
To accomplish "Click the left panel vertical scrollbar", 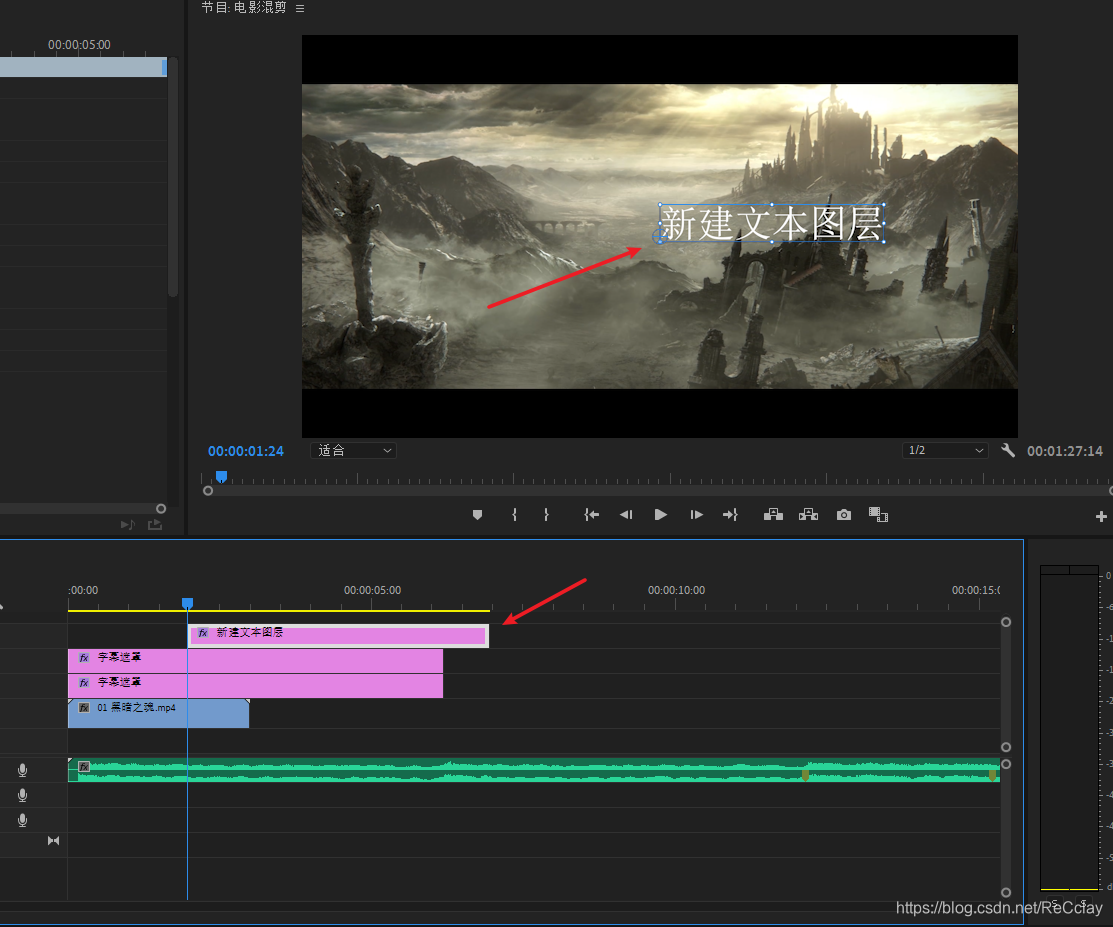I will click(172, 177).
